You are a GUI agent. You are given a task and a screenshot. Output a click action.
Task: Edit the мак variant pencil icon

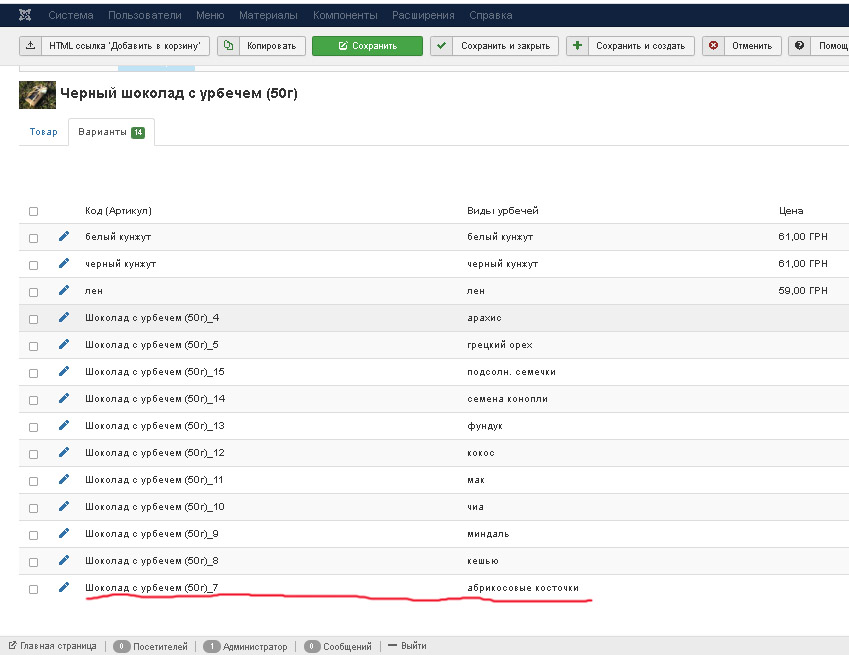(64, 479)
